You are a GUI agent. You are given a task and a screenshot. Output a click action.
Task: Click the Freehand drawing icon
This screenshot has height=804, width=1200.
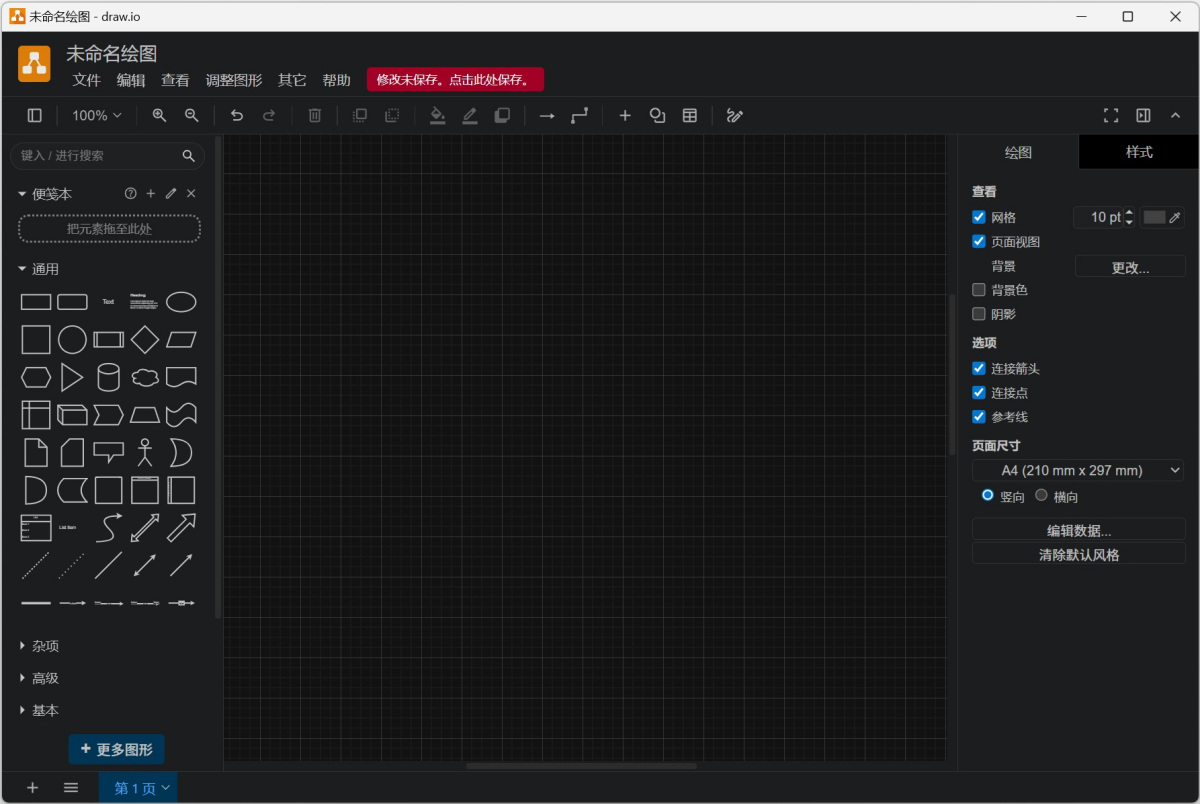pyautogui.click(x=735, y=115)
